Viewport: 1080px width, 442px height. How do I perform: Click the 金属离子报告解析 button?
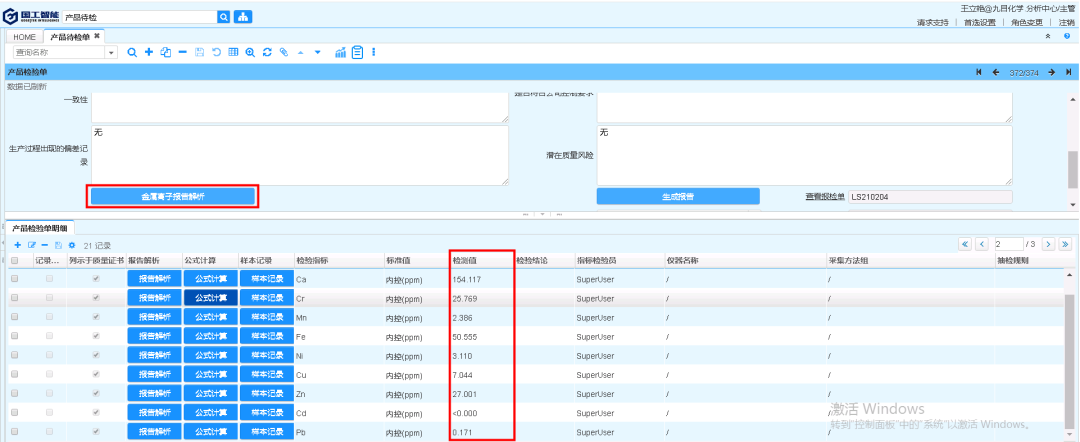point(173,197)
